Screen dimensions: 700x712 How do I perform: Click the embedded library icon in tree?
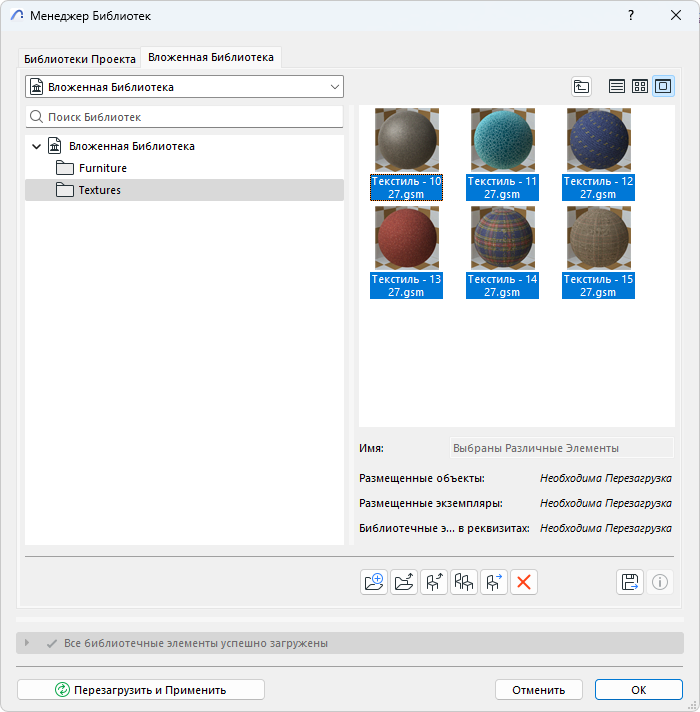54,146
